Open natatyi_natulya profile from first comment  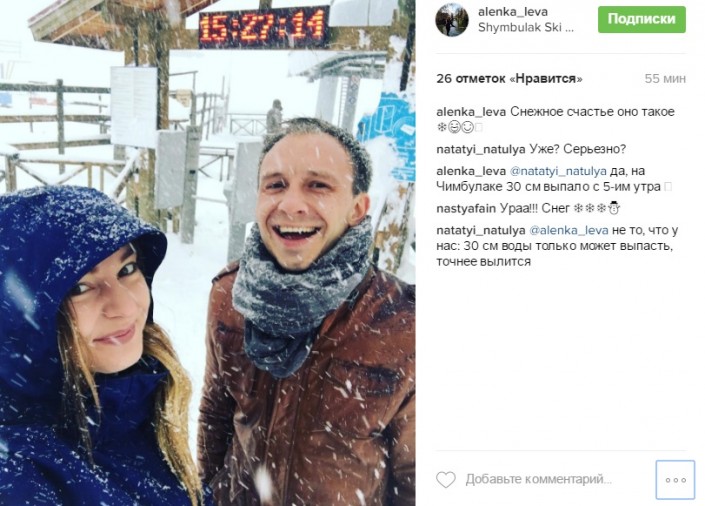[481, 149]
